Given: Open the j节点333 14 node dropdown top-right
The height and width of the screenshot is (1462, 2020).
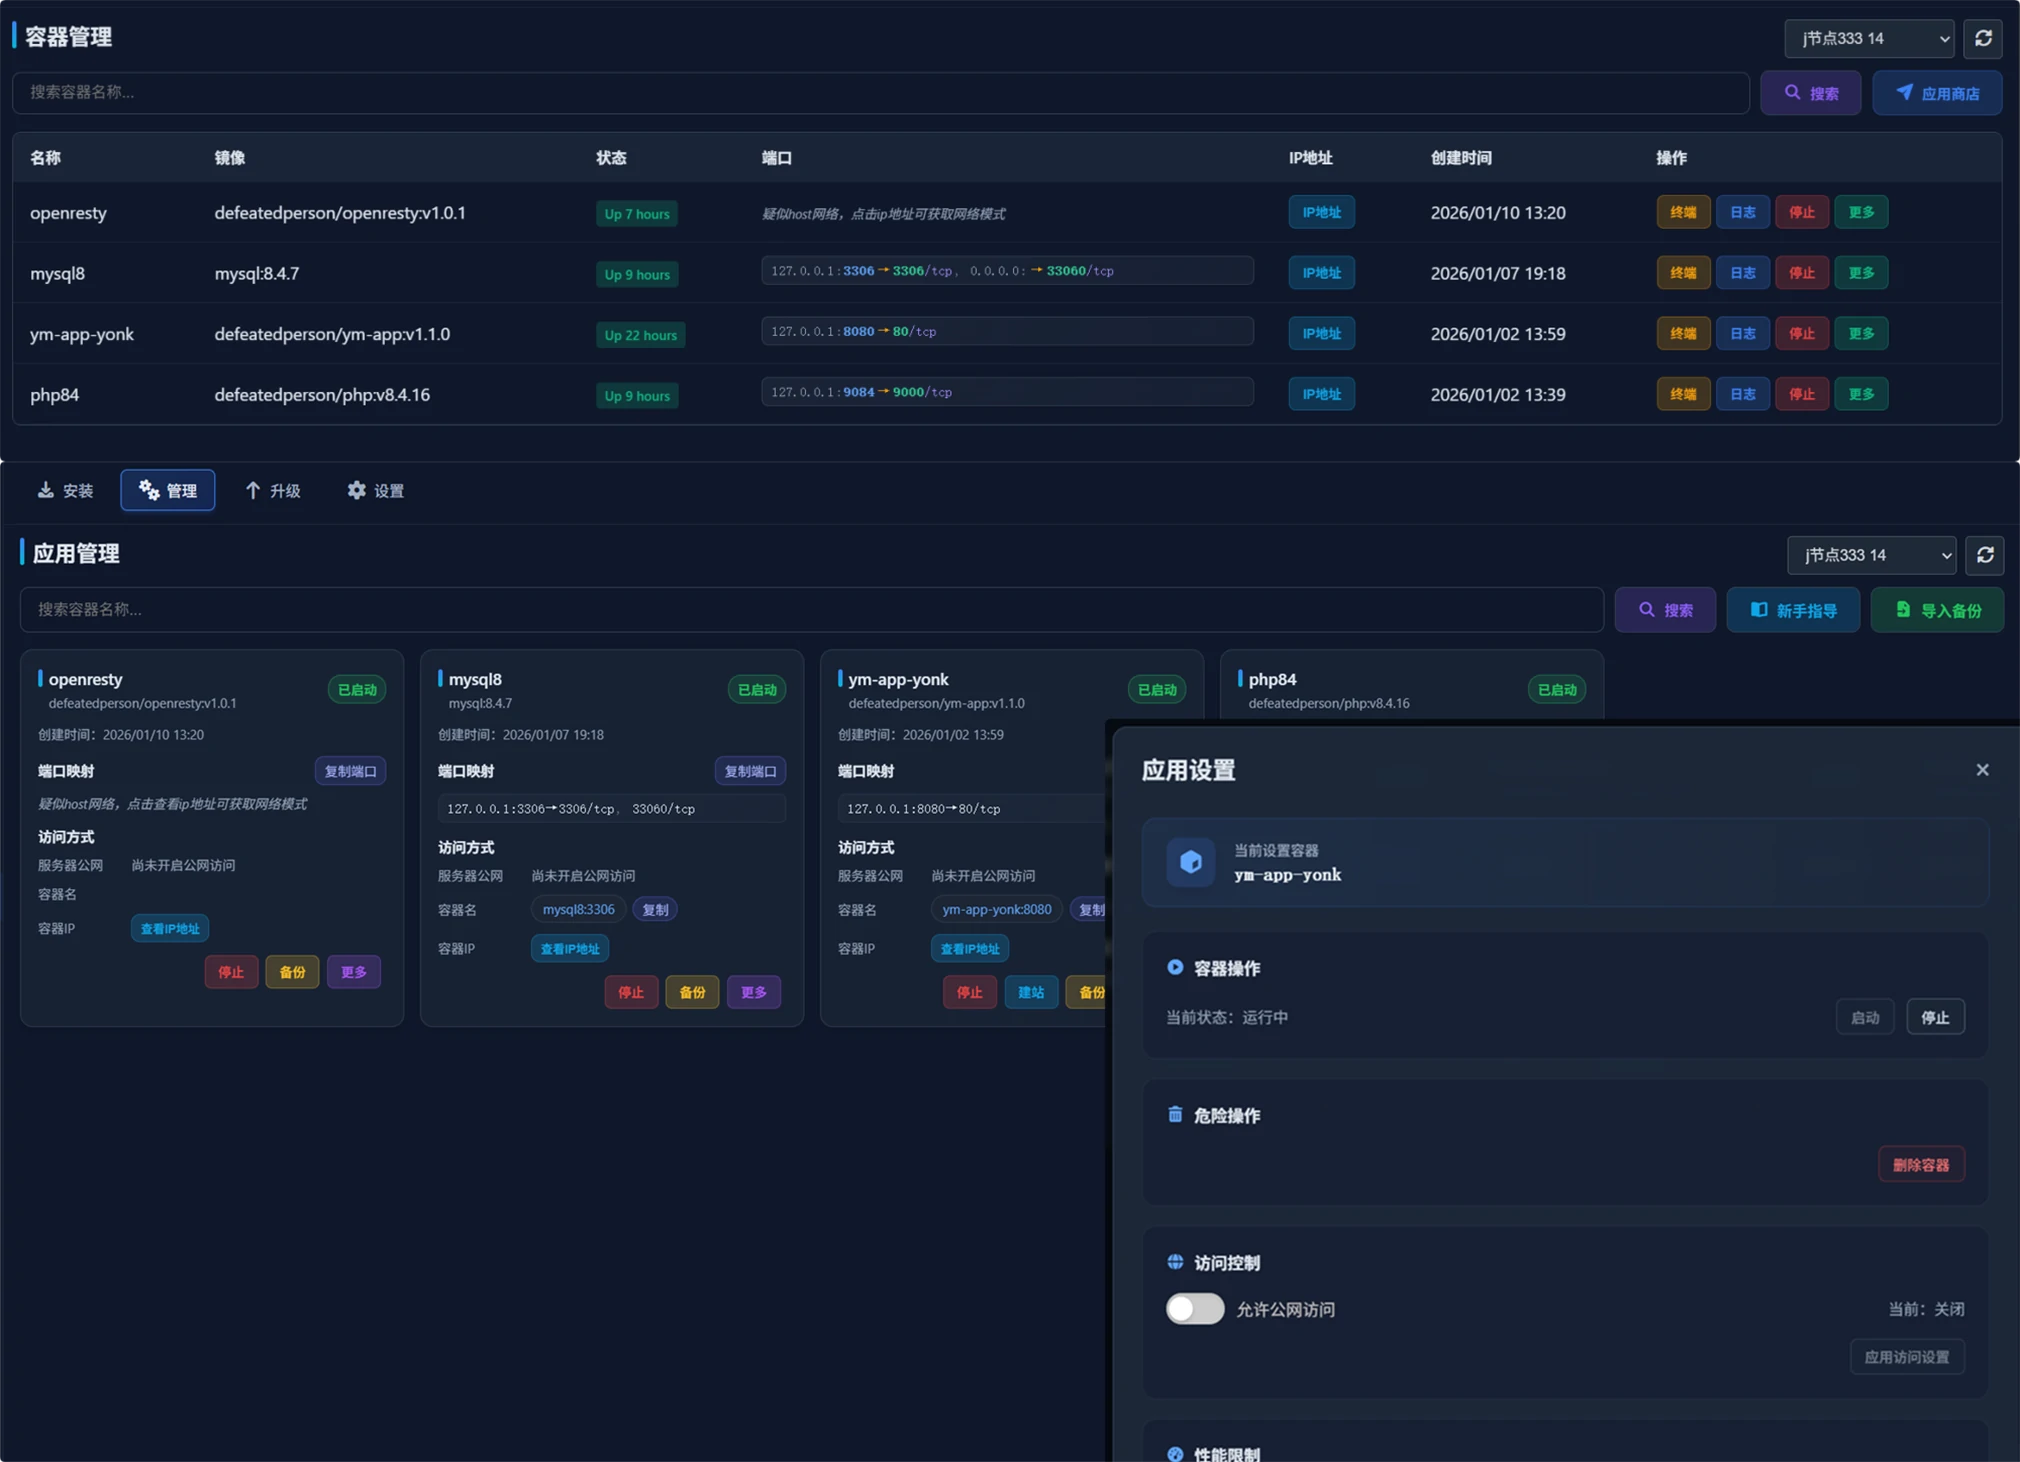Looking at the screenshot, I should coord(1868,38).
